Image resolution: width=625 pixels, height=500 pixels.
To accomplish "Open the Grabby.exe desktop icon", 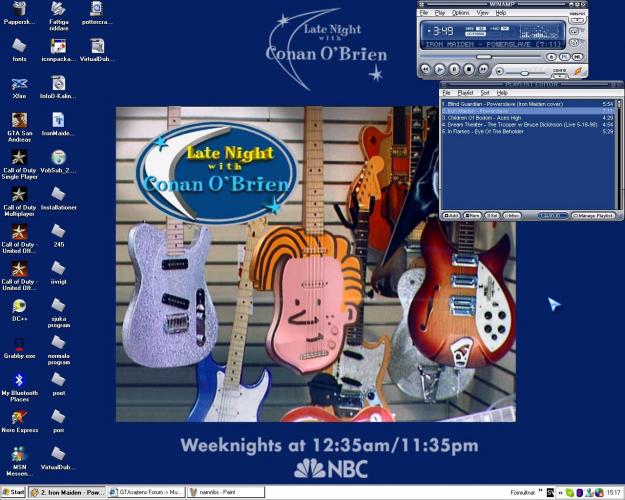I will click(x=19, y=347).
